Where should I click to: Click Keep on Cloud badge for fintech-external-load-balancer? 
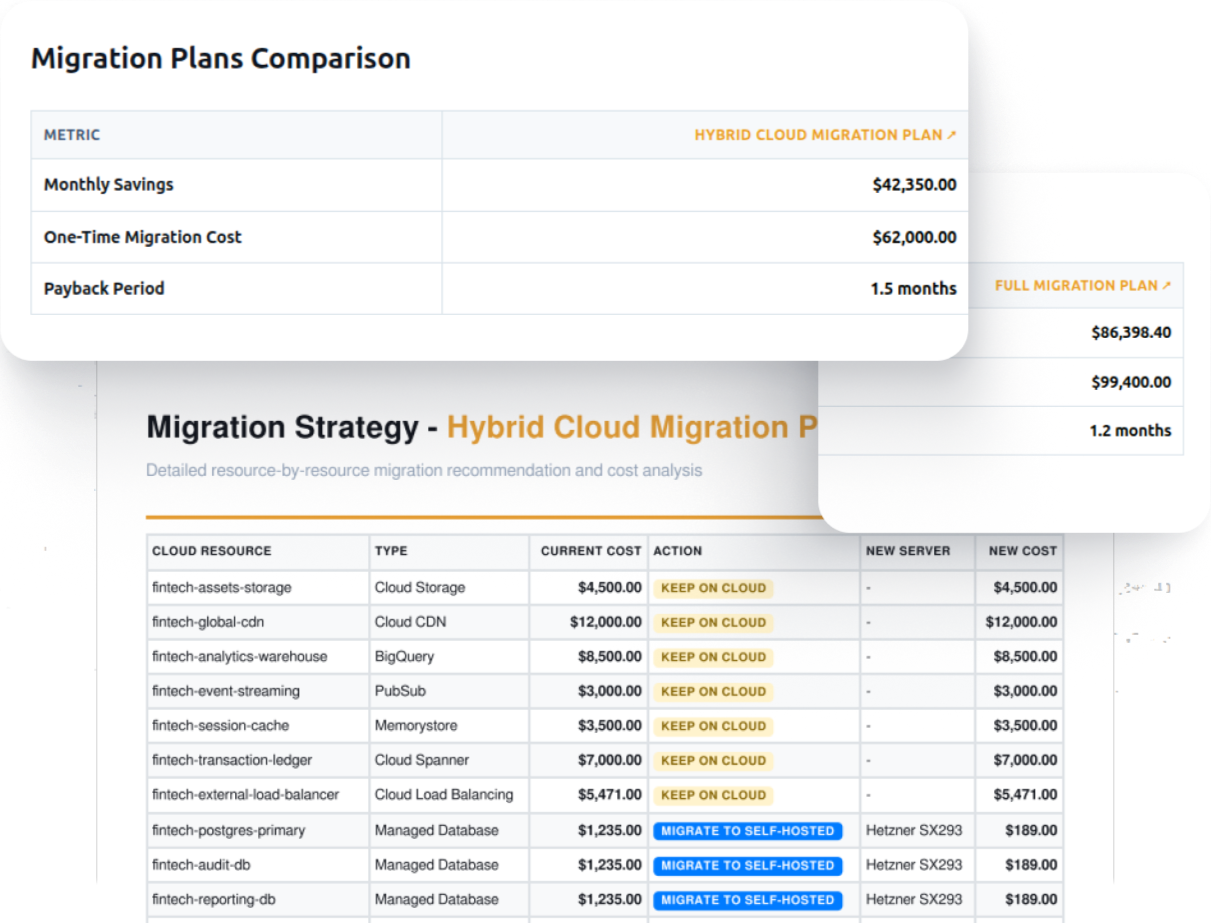[x=713, y=795]
